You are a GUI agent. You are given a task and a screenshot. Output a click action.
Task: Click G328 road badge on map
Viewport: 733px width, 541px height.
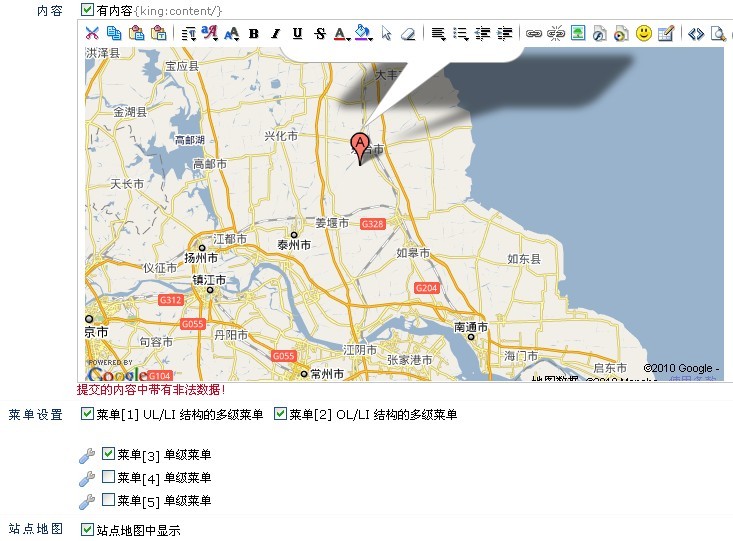(x=373, y=224)
